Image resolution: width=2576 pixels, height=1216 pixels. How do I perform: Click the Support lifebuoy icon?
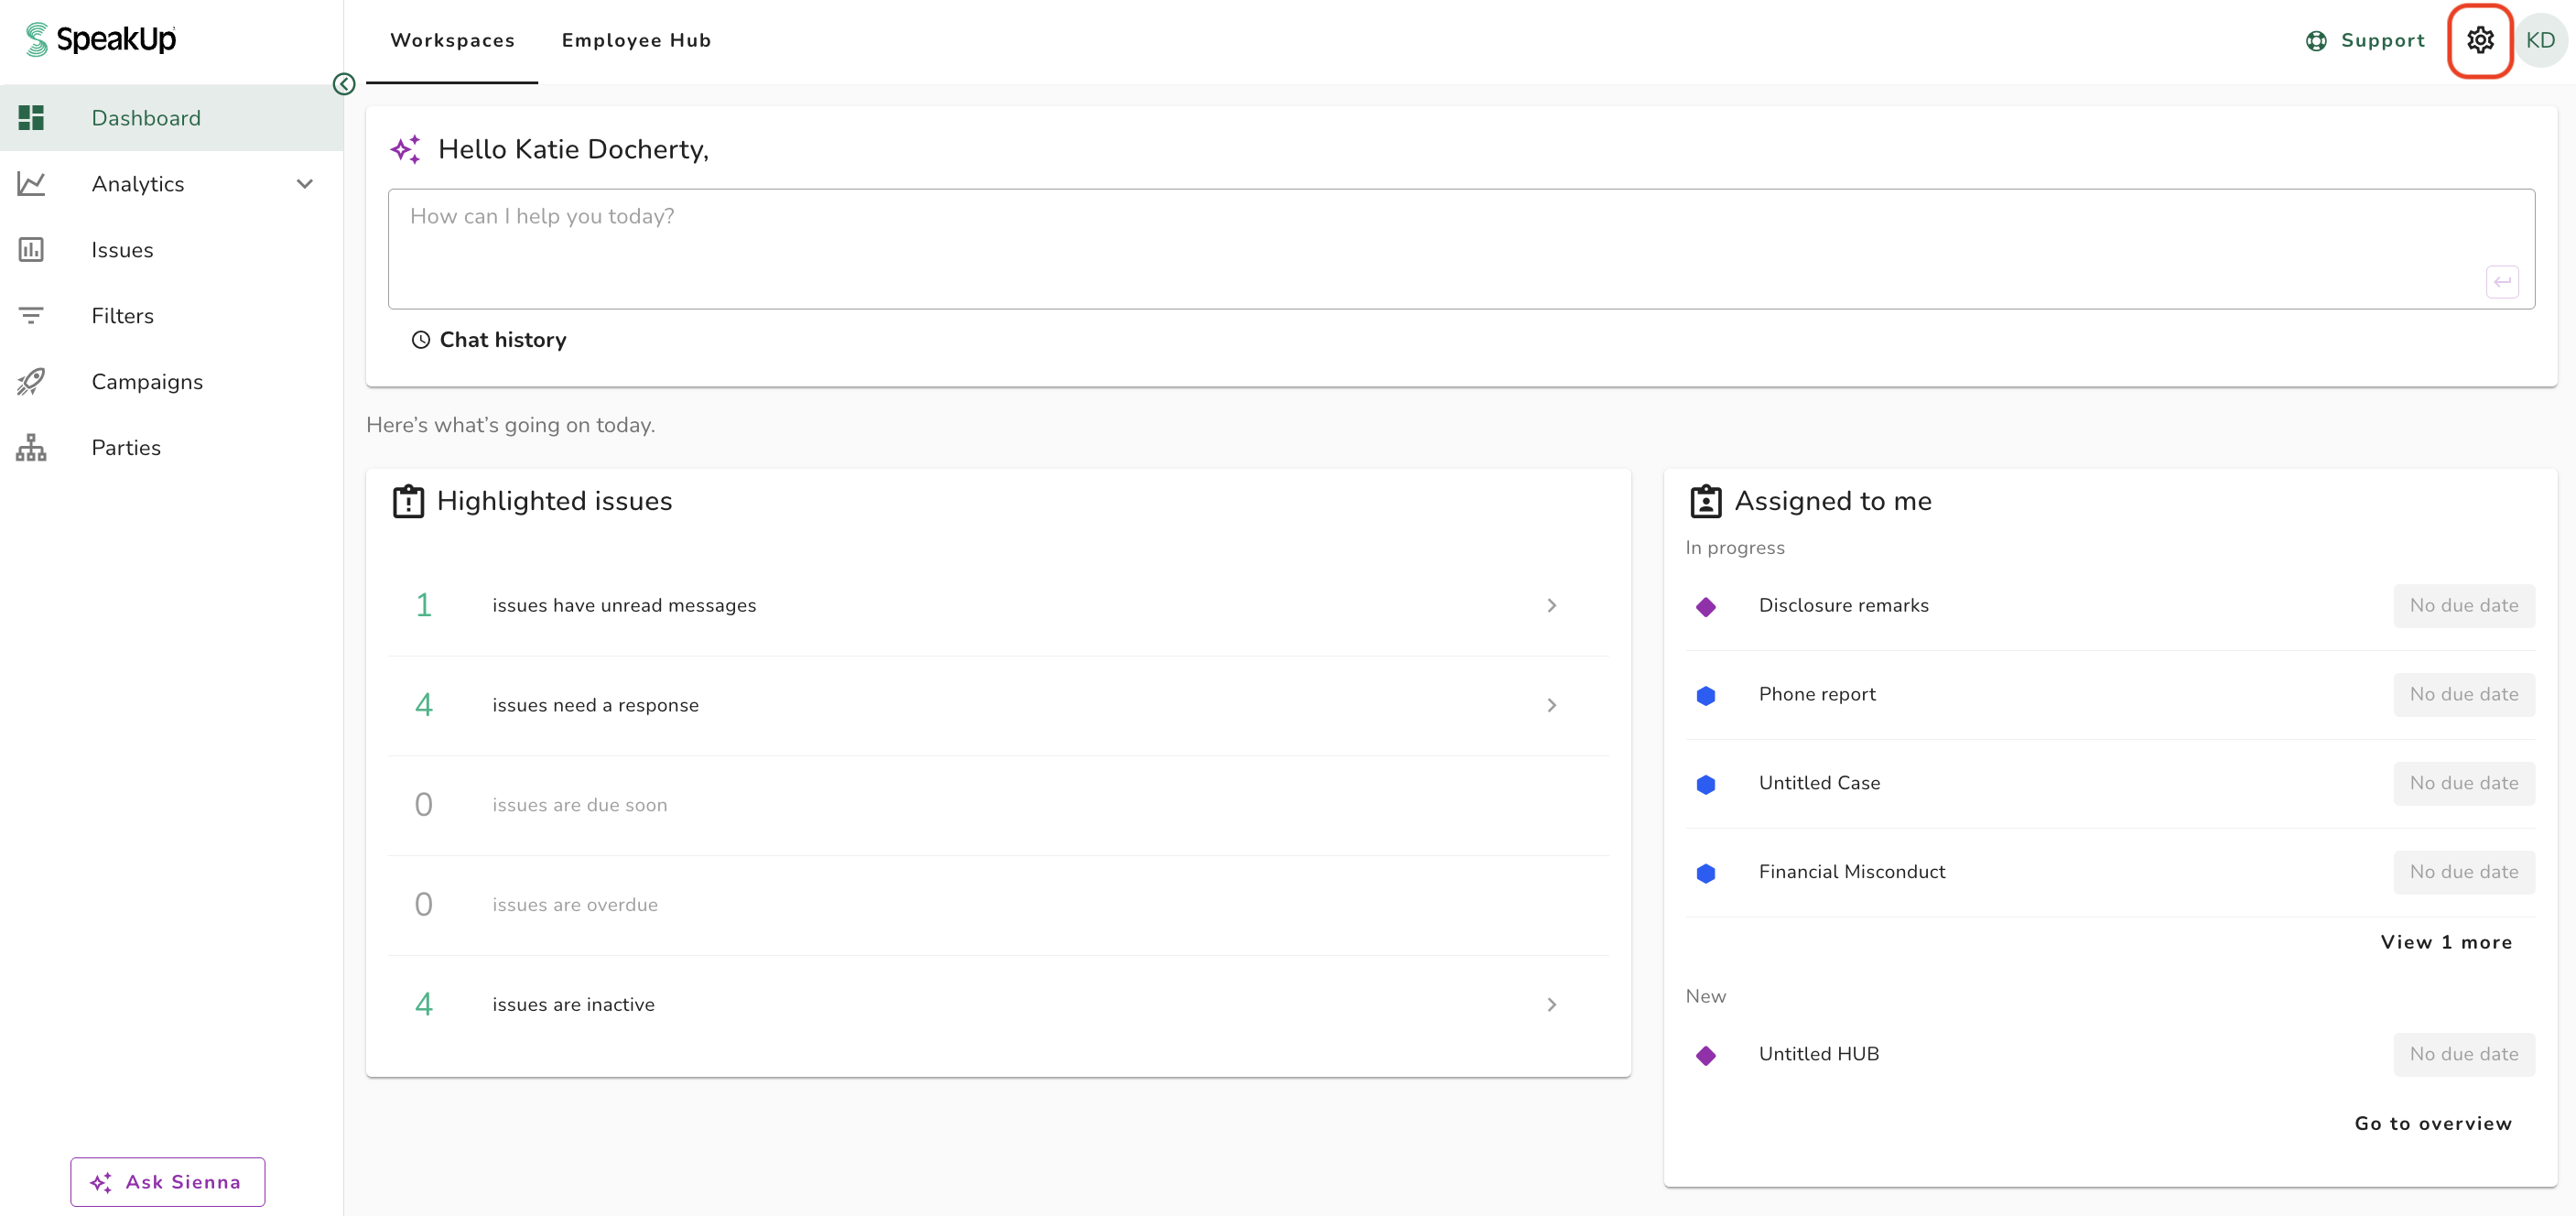click(x=2316, y=41)
